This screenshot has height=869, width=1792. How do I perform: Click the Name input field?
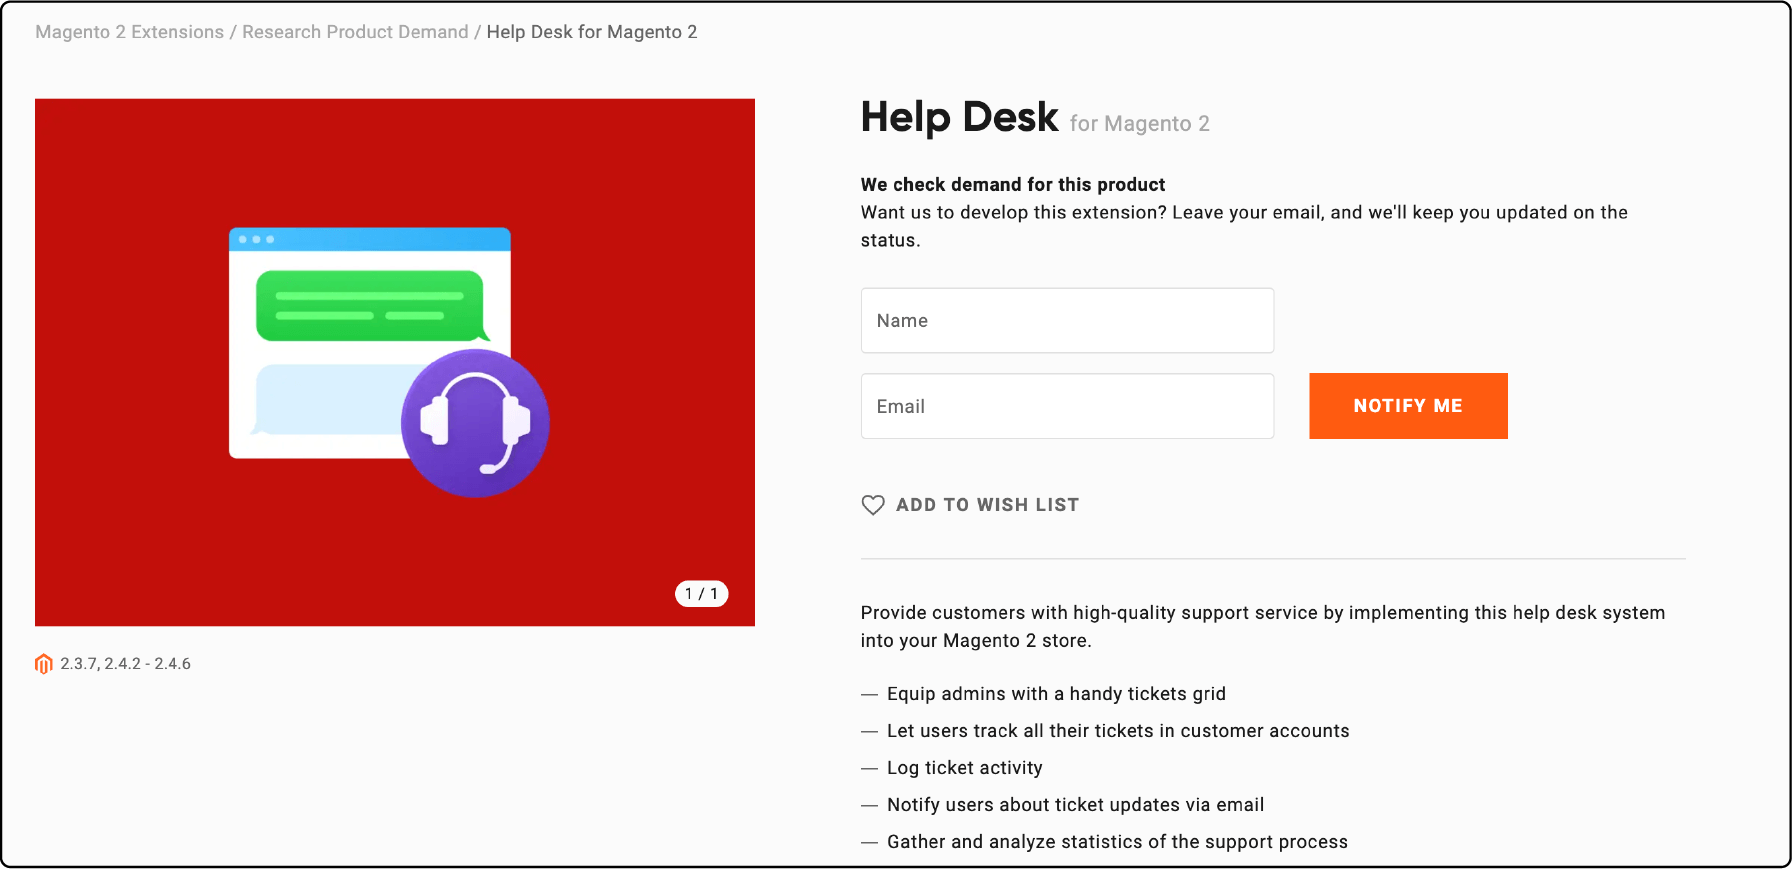tap(1067, 321)
